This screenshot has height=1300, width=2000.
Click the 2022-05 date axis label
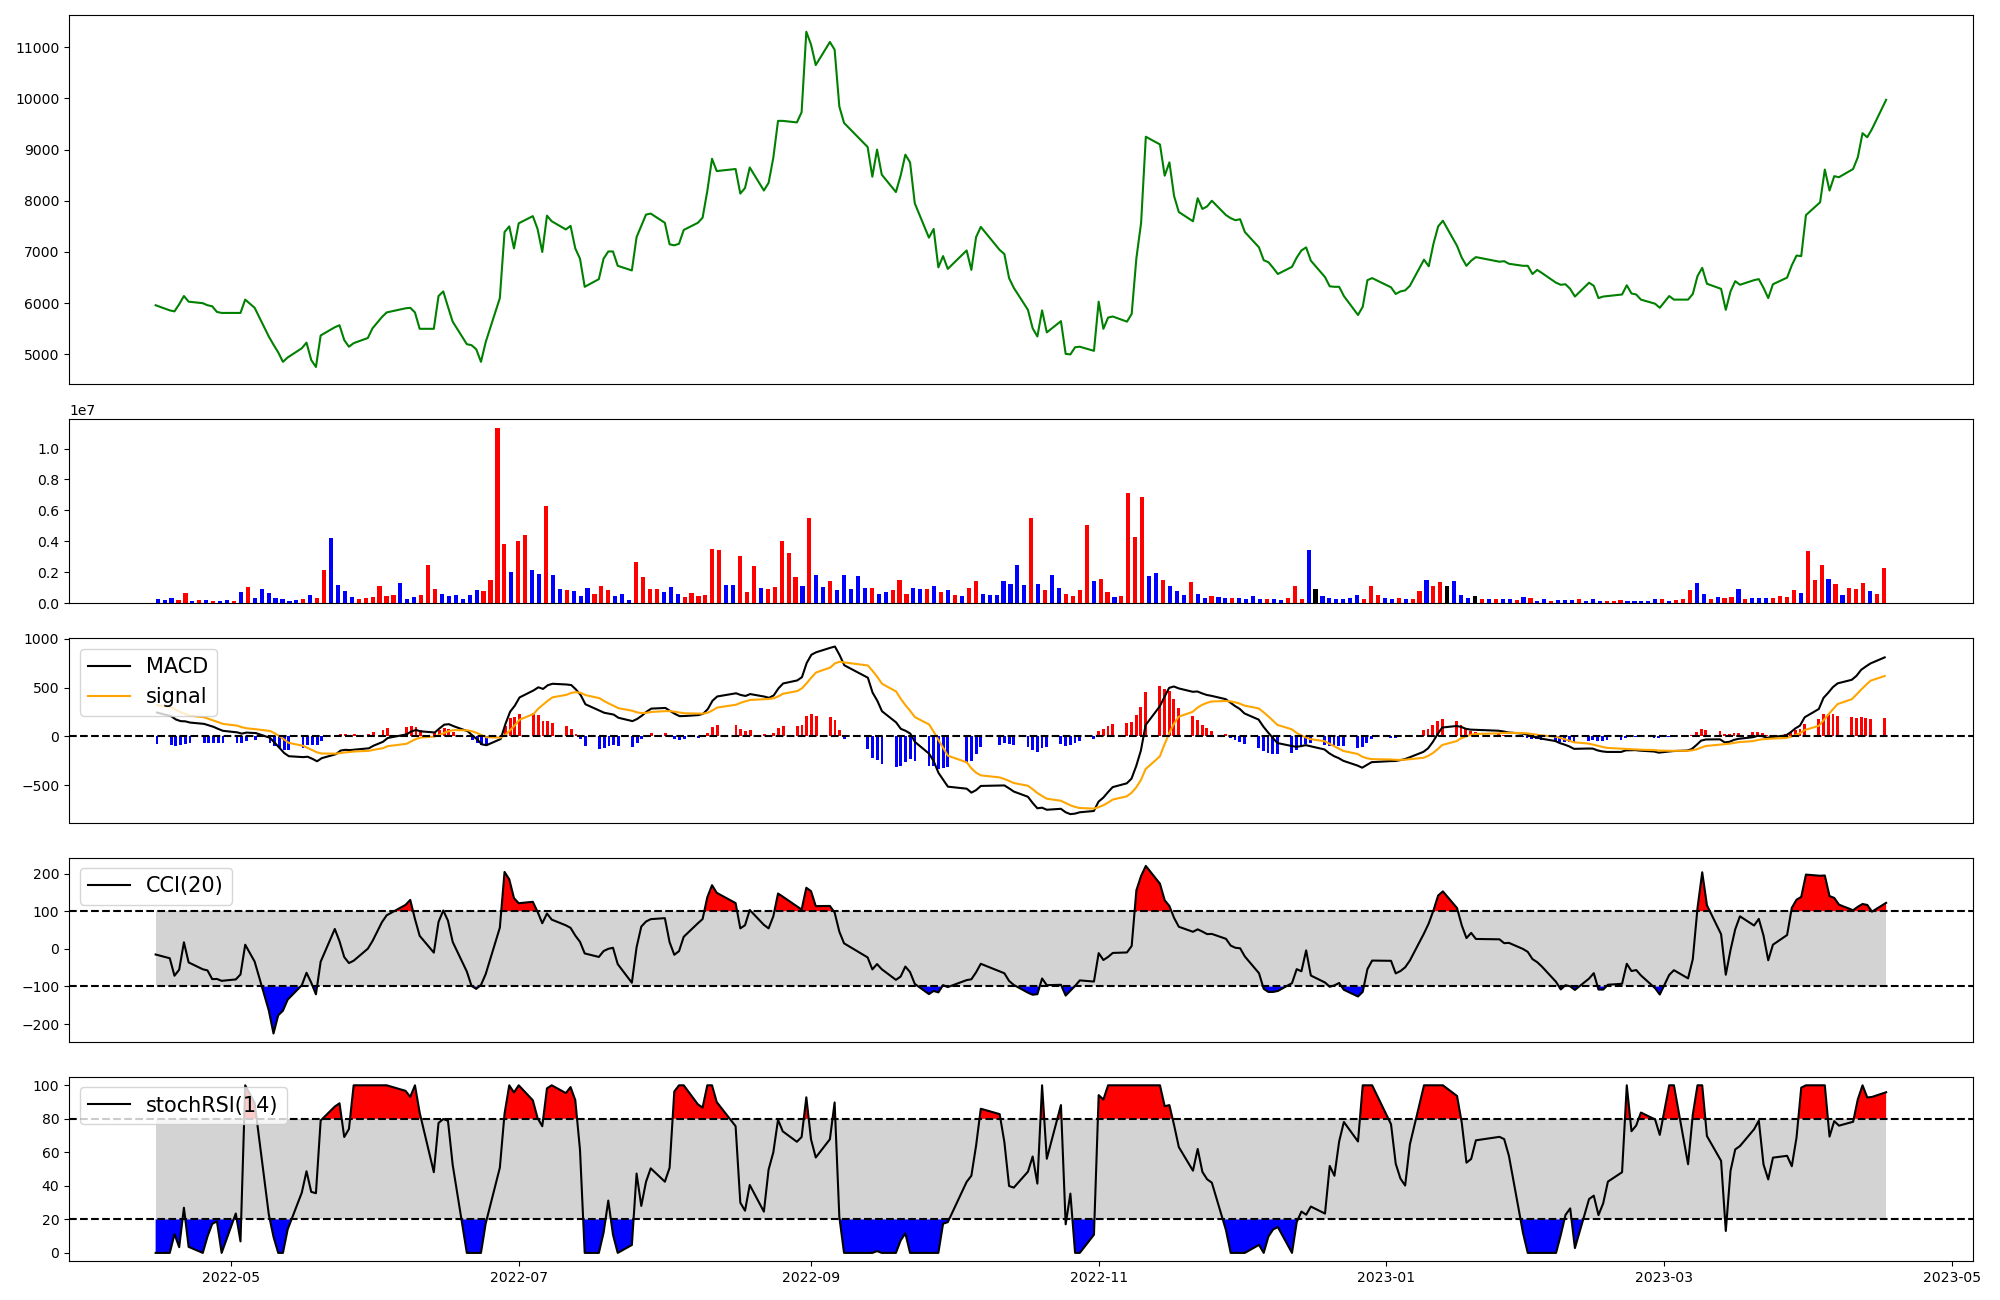(x=231, y=1276)
